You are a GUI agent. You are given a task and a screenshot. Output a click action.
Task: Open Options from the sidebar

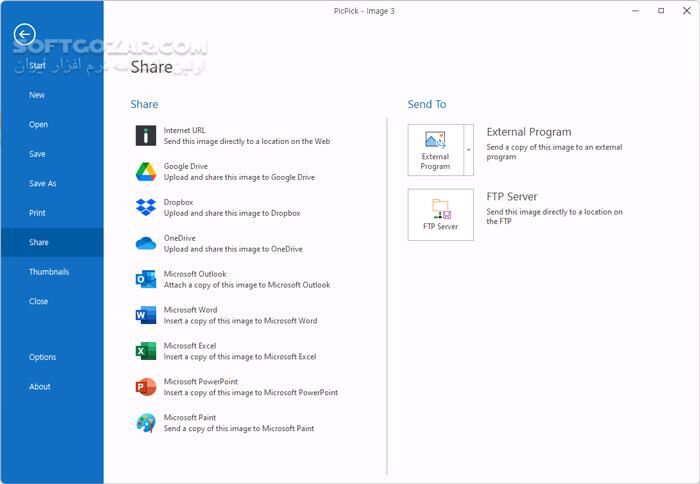43,357
